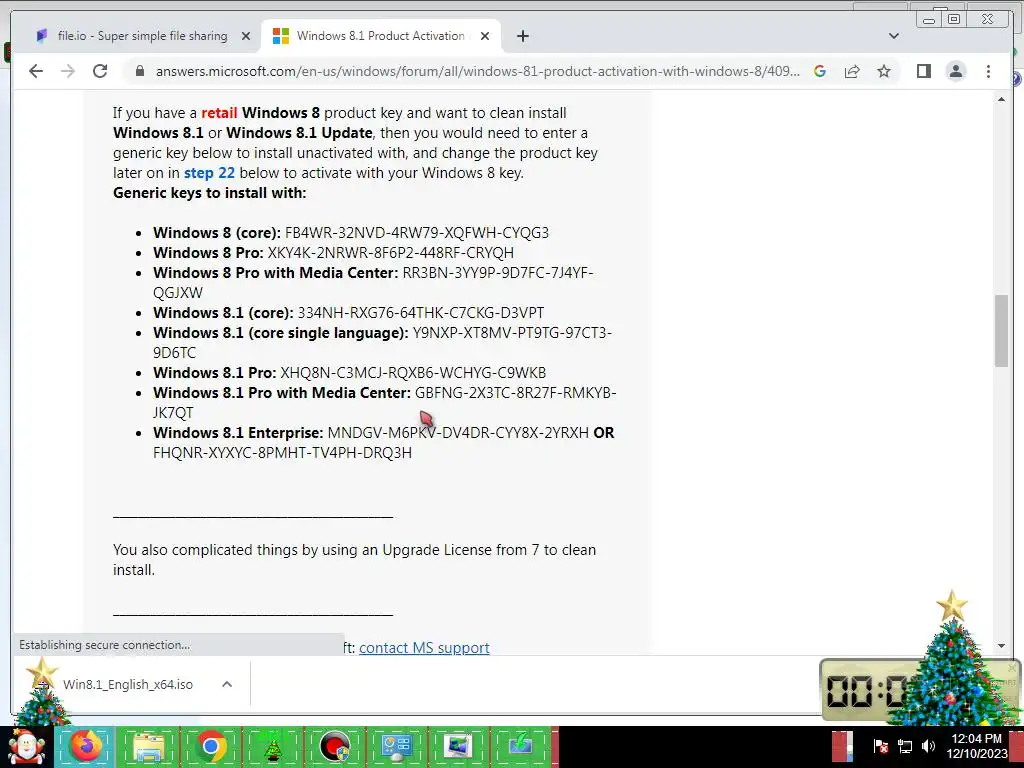Open the monitor picture taskbar icon
Viewport: 1024px width, 768px height.
[458, 746]
